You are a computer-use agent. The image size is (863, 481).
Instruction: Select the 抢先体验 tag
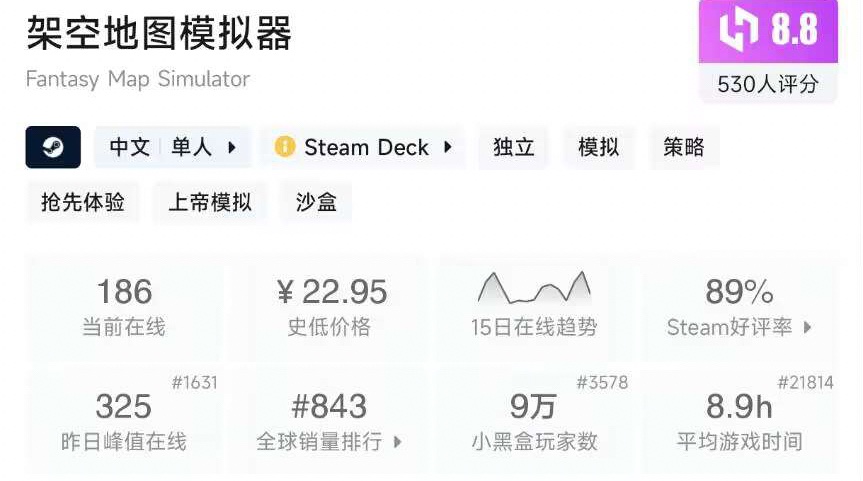[x=83, y=202]
